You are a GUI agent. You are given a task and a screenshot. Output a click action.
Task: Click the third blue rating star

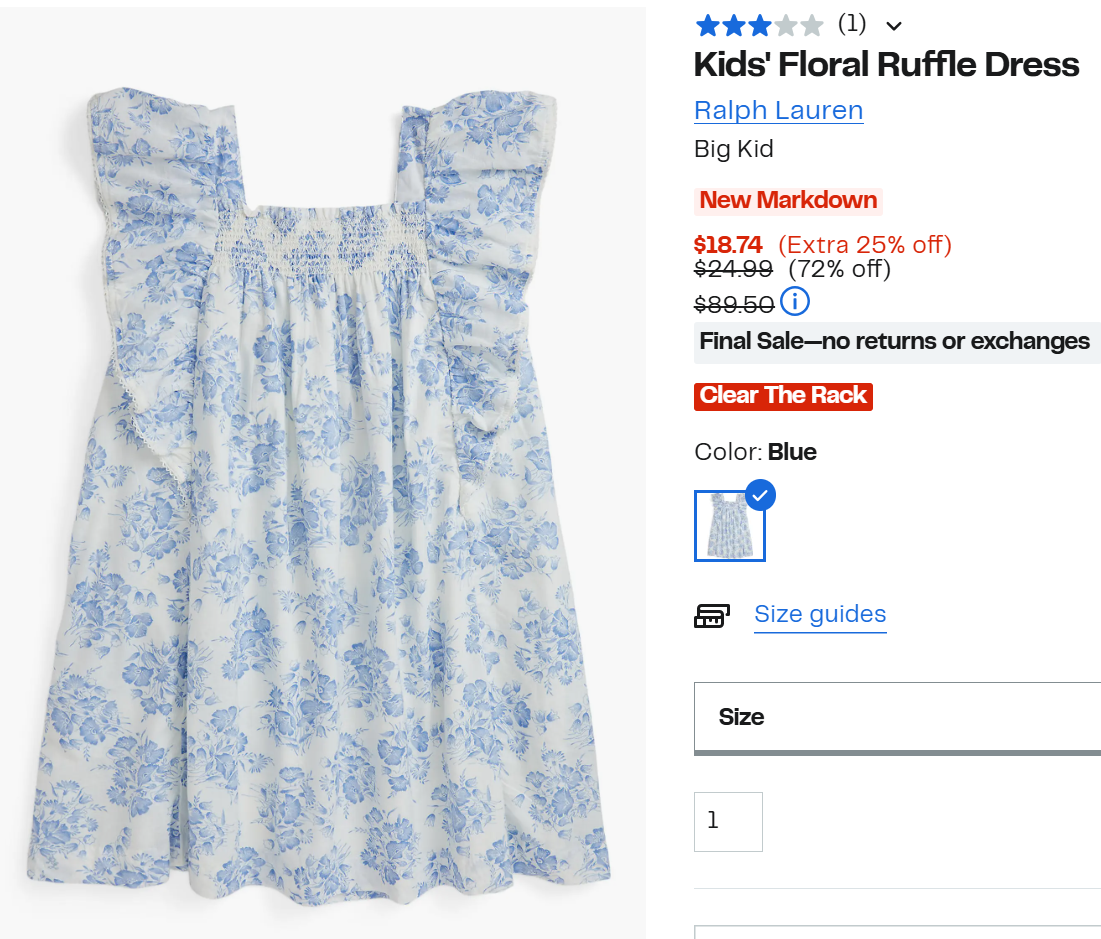click(x=759, y=26)
